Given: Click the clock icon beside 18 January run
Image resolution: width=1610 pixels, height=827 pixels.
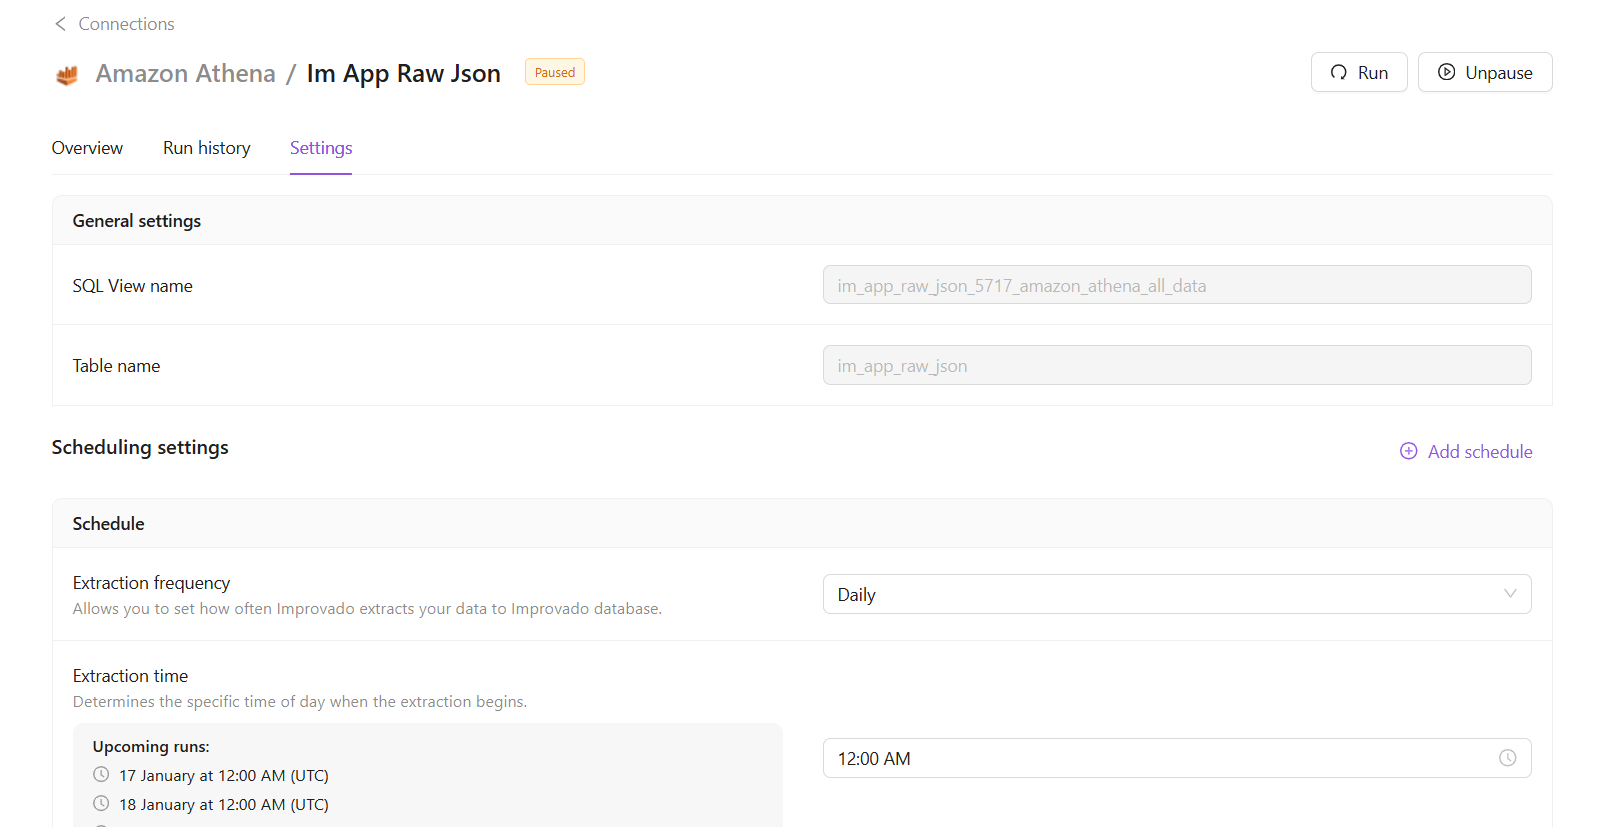Looking at the screenshot, I should 101,804.
